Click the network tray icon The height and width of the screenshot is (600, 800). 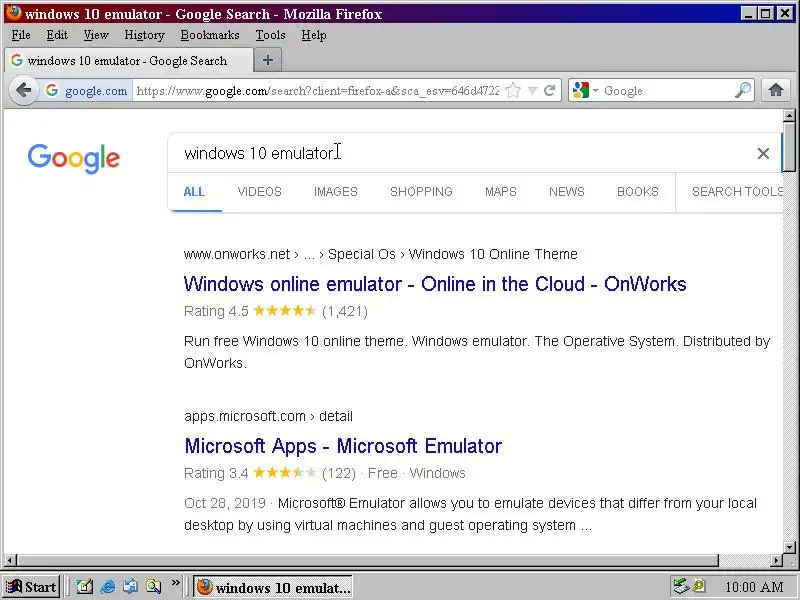(681, 586)
